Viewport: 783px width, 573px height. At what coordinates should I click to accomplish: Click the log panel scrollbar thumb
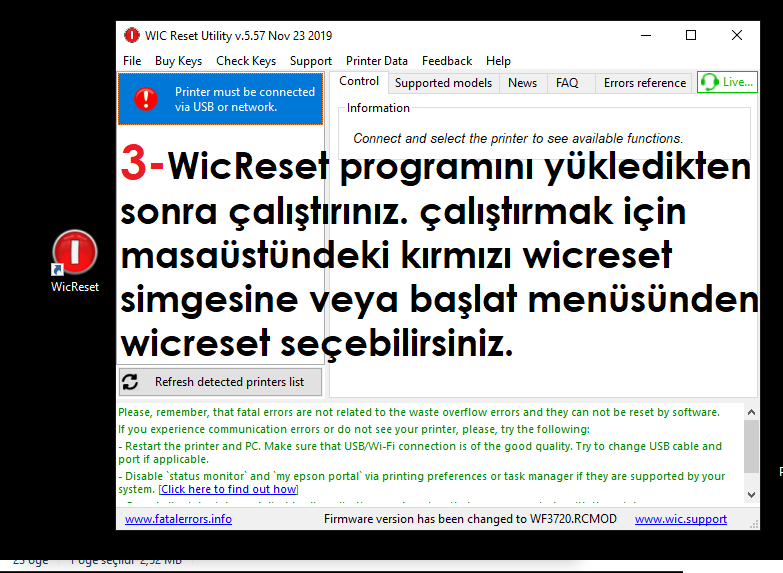751,446
